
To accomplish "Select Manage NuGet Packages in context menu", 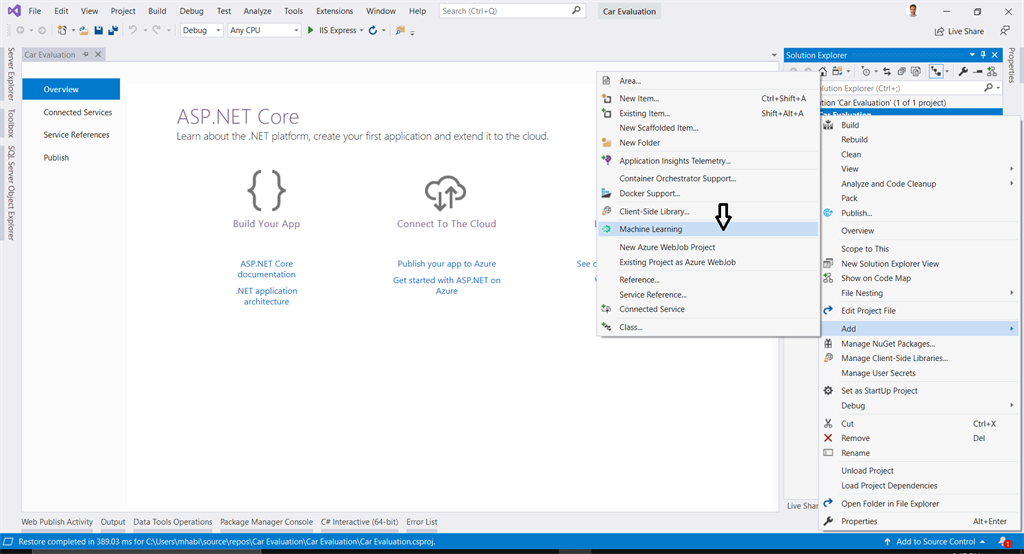I will [888, 344].
